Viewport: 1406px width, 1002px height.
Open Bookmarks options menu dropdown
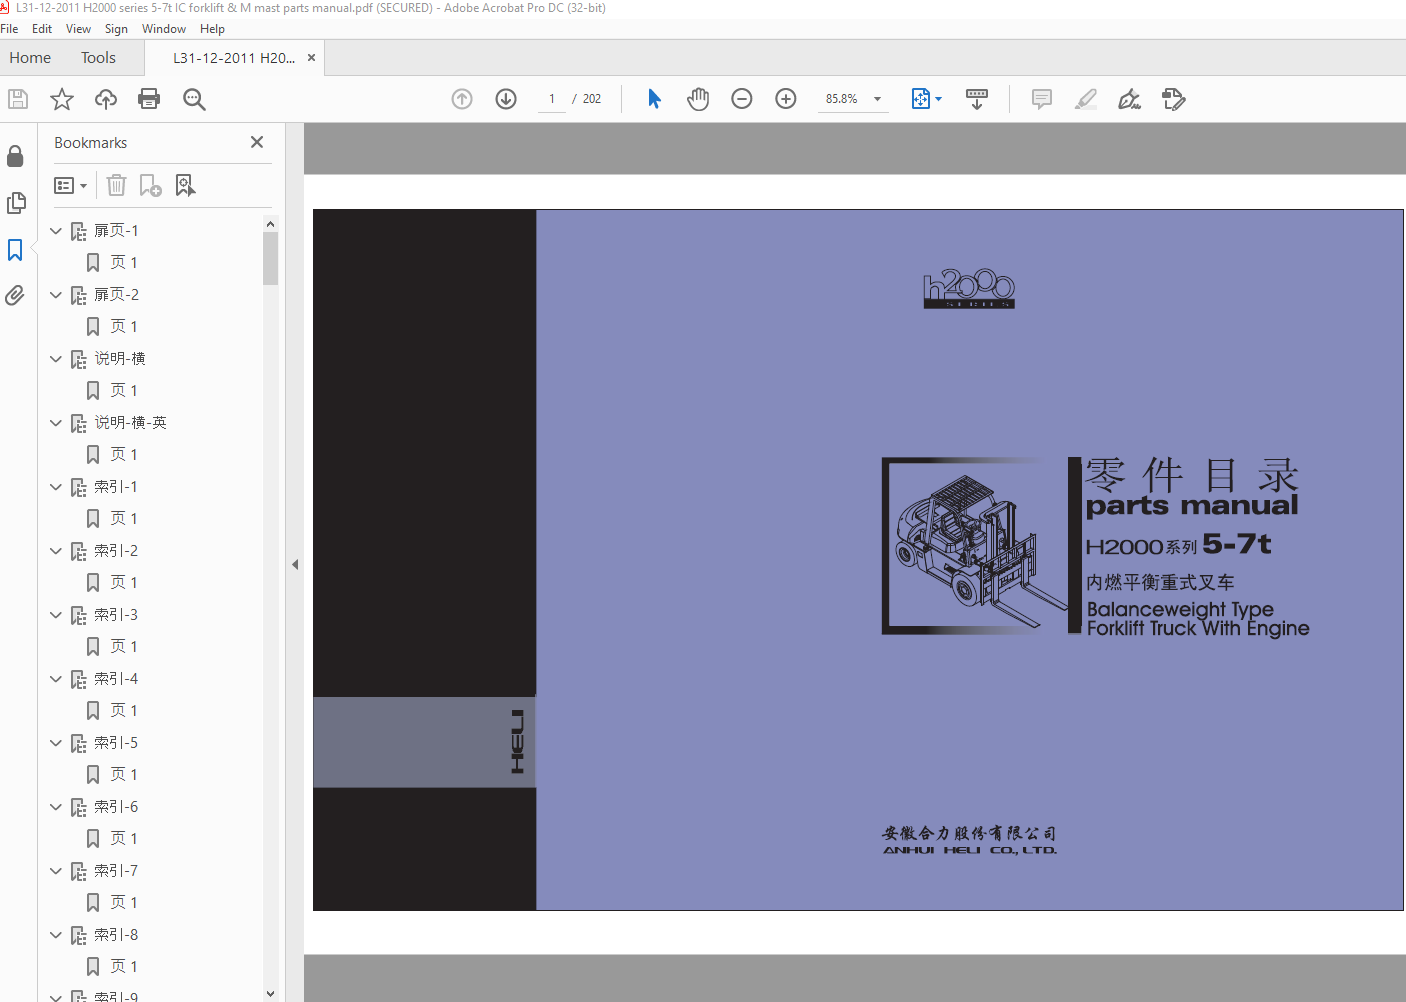[70, 185]
